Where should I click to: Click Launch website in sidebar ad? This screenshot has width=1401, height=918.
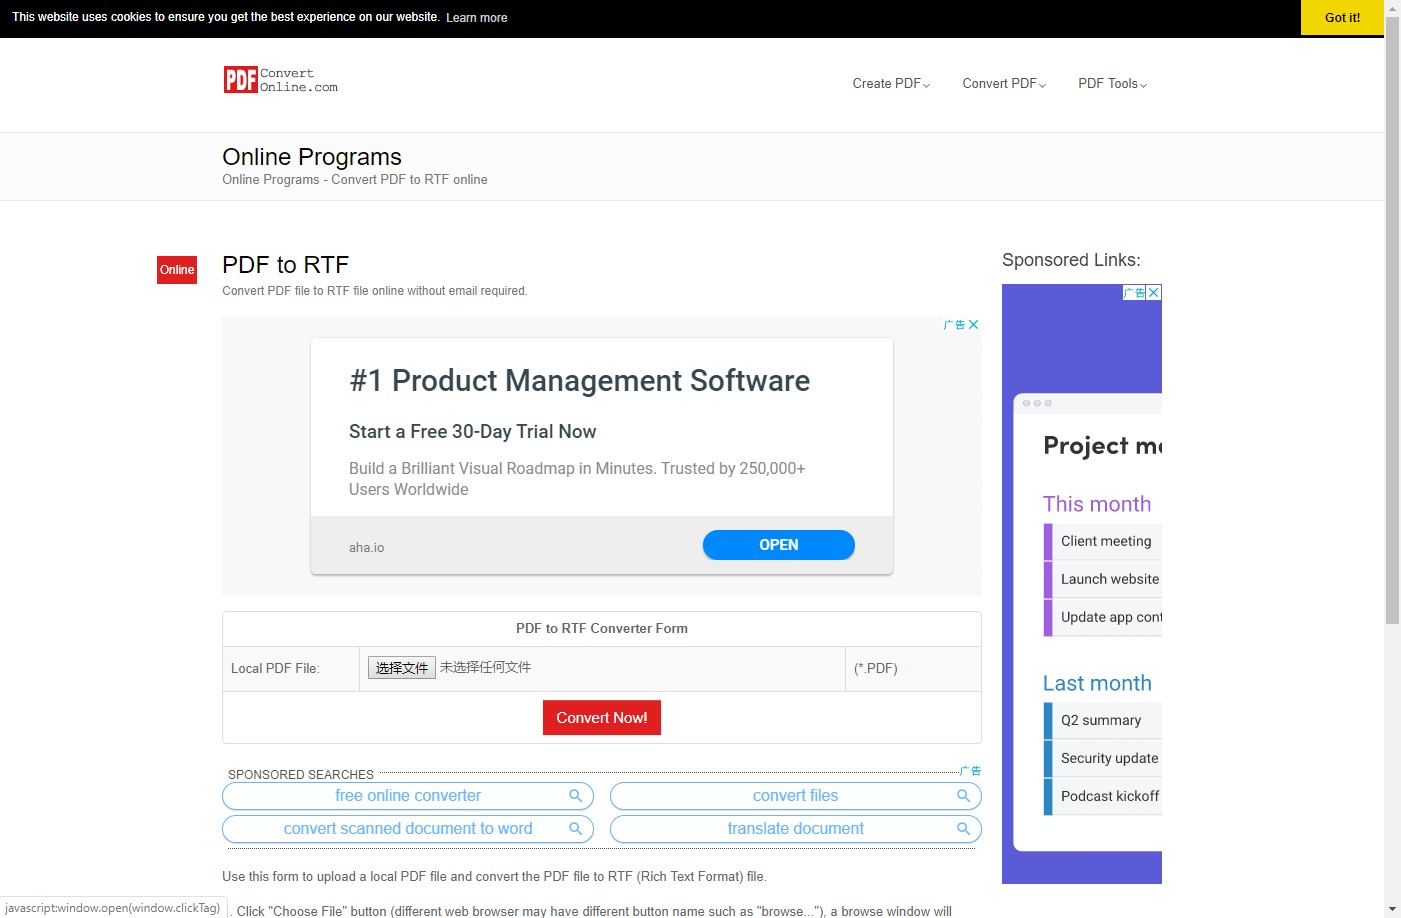point(1110,579)
